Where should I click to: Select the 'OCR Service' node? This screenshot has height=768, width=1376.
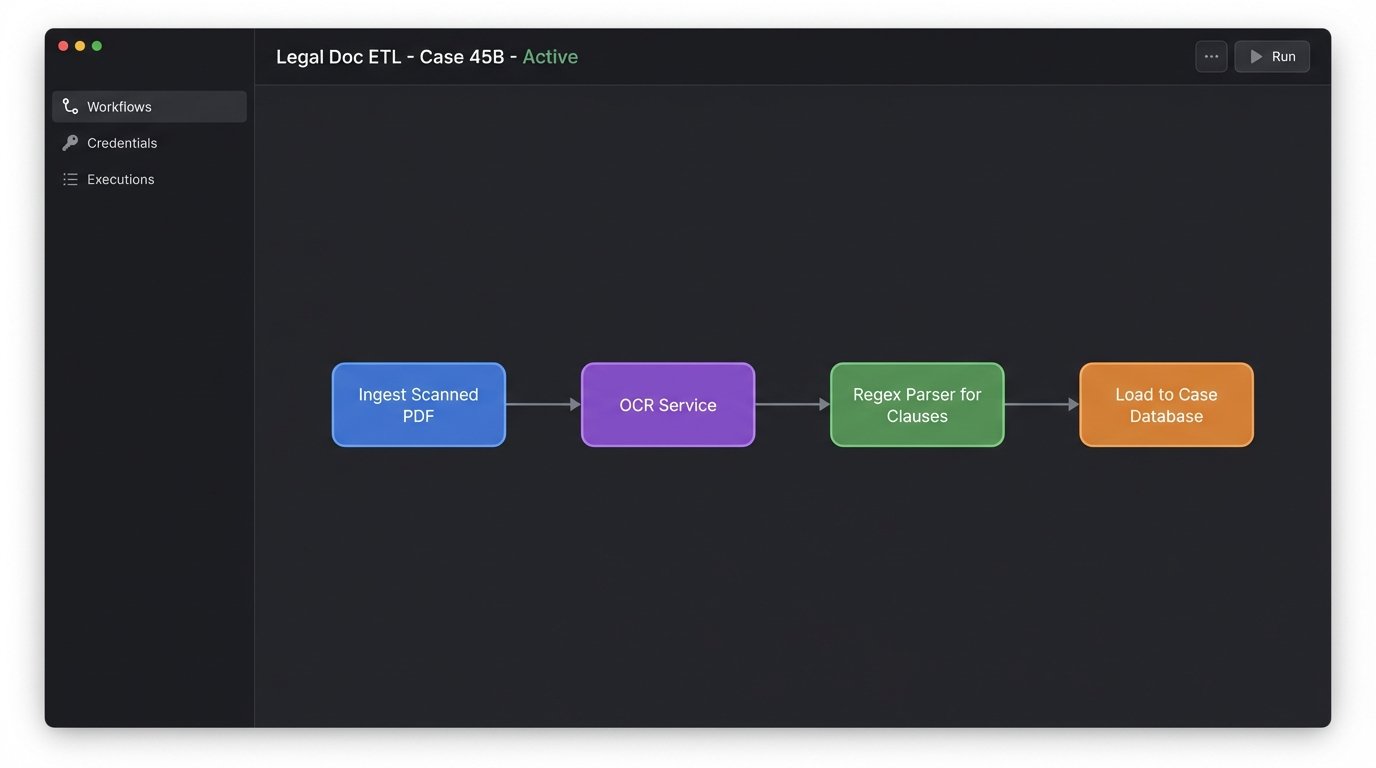667,404
